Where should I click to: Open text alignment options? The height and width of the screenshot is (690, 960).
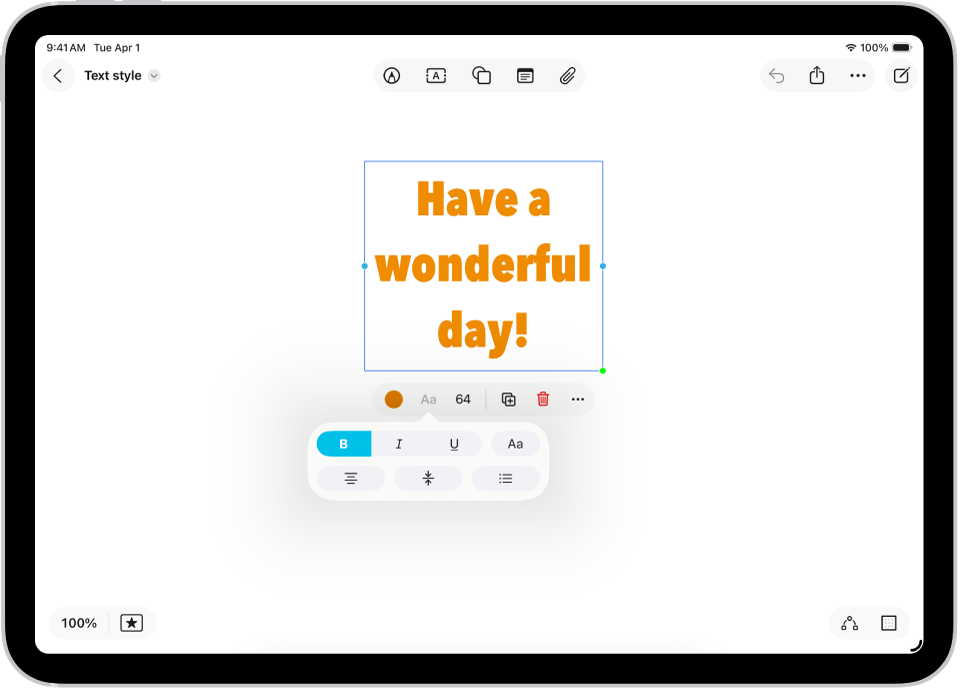(349, 478)
